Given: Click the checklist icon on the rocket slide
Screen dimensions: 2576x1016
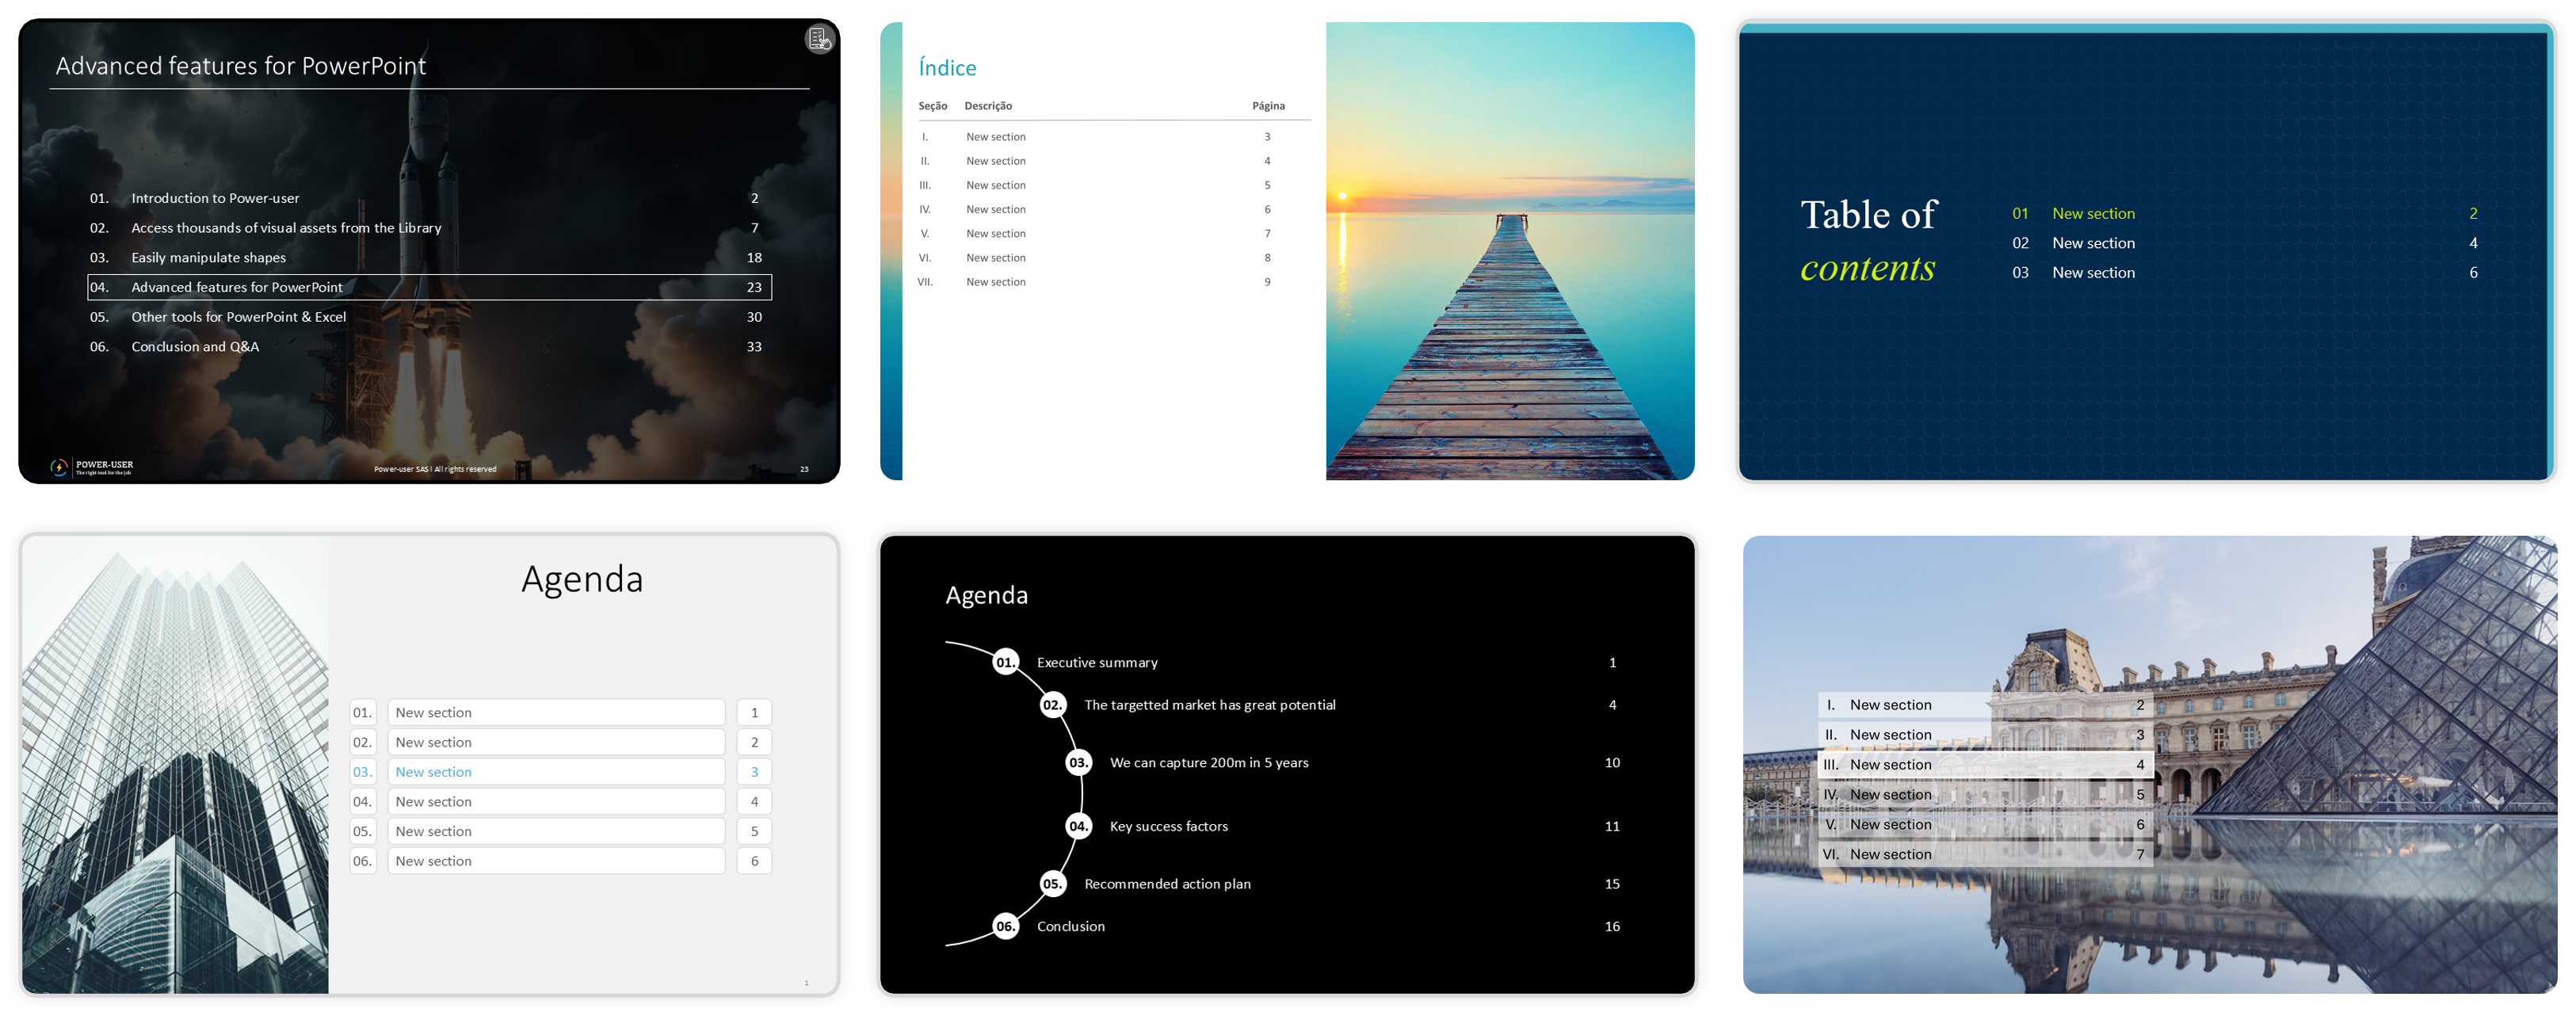Looking at the screenshot, I should (x=819, y=39).
